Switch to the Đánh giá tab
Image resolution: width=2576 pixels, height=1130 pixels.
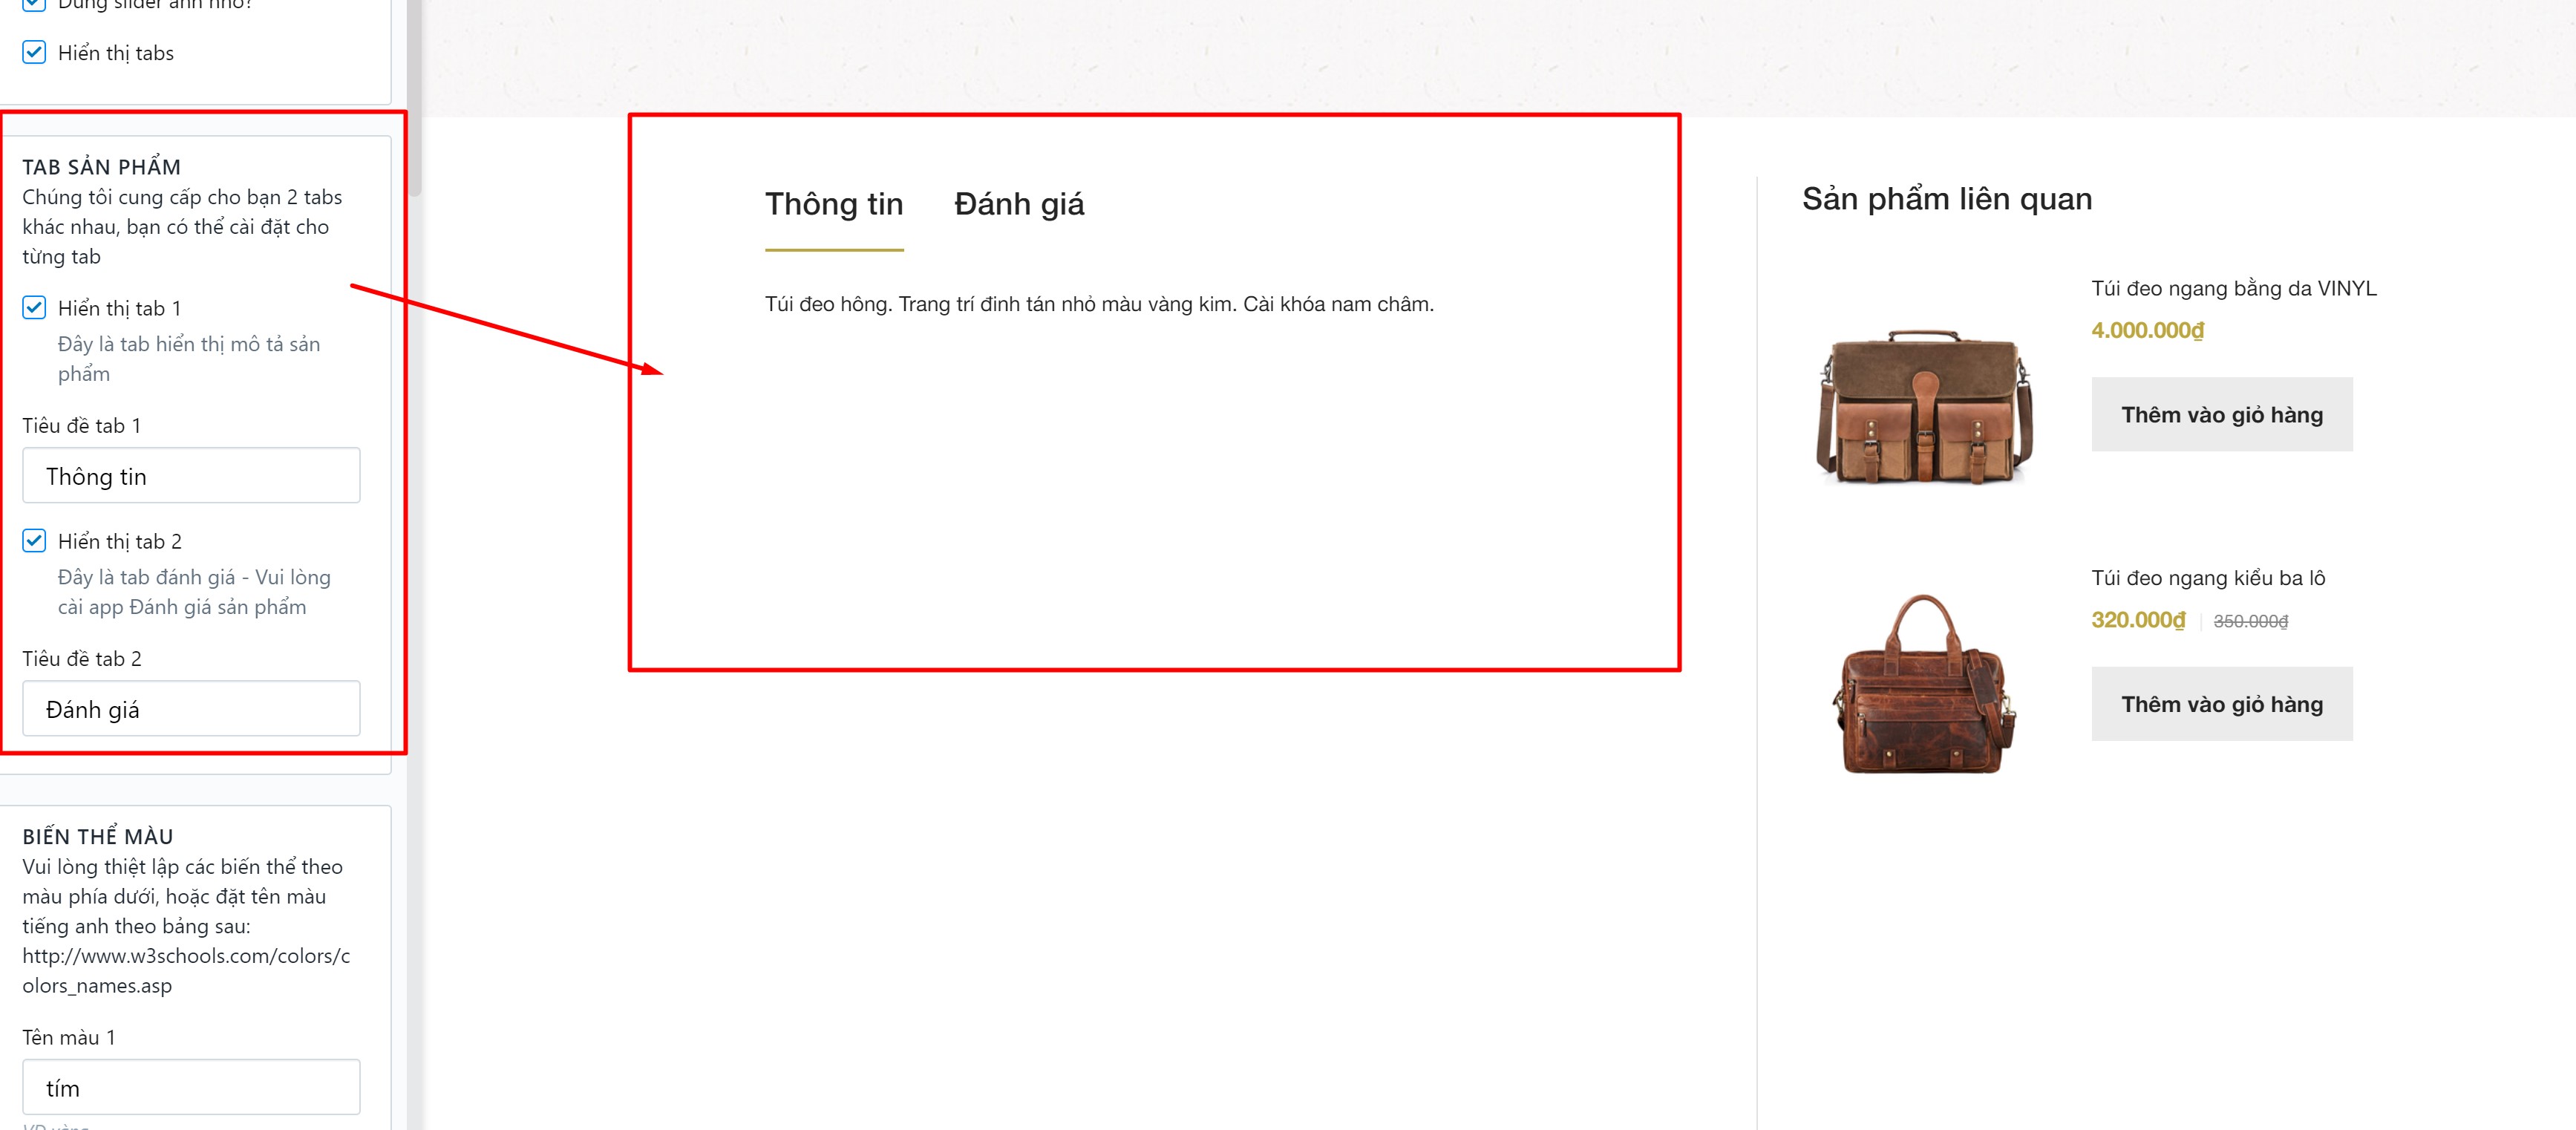point(1019,204)
